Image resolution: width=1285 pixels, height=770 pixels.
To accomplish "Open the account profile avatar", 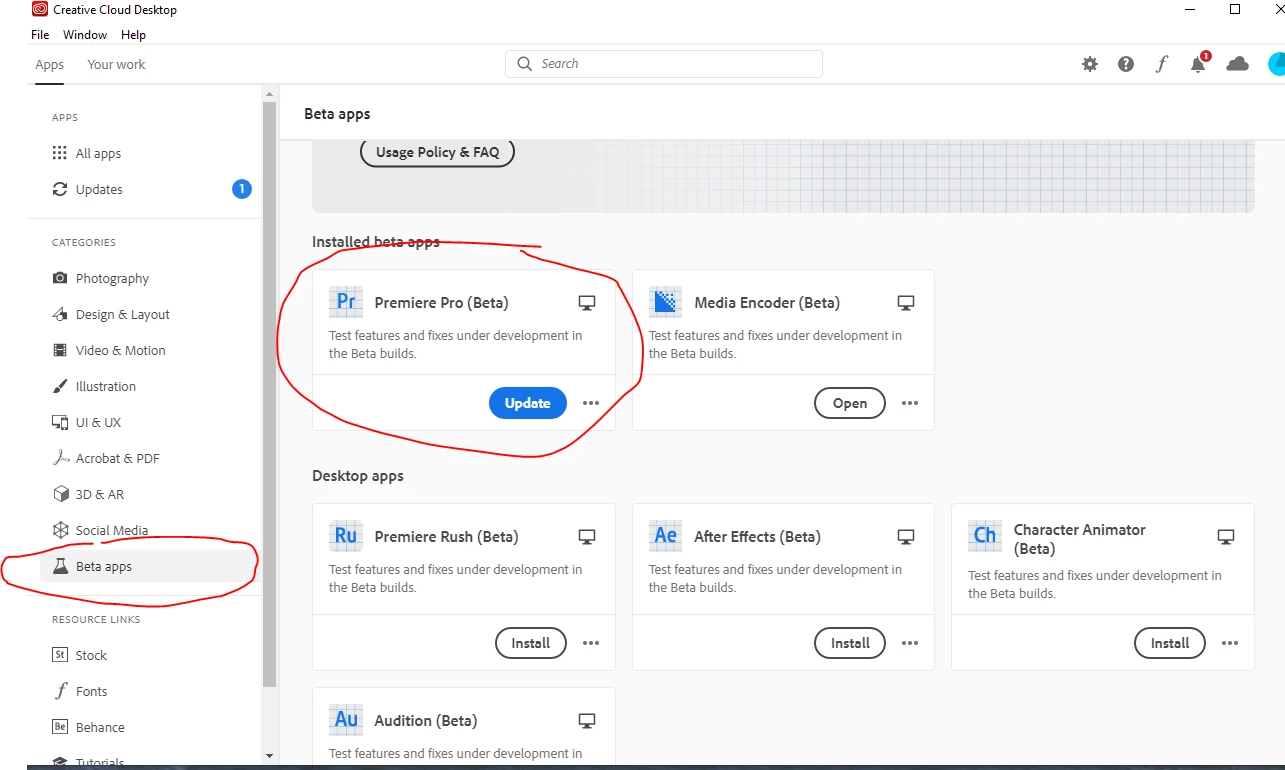I will pyautogui.click(x=1276, y=64).
